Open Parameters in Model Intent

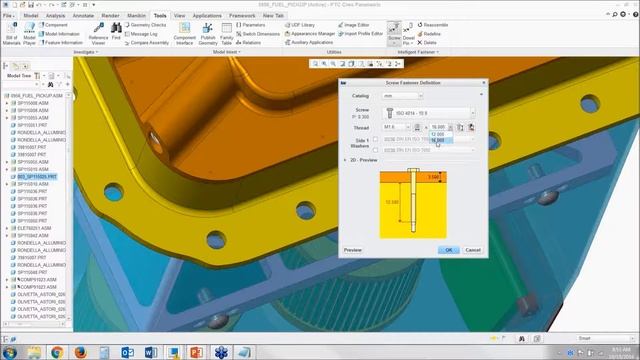click(x=251, y=25)
